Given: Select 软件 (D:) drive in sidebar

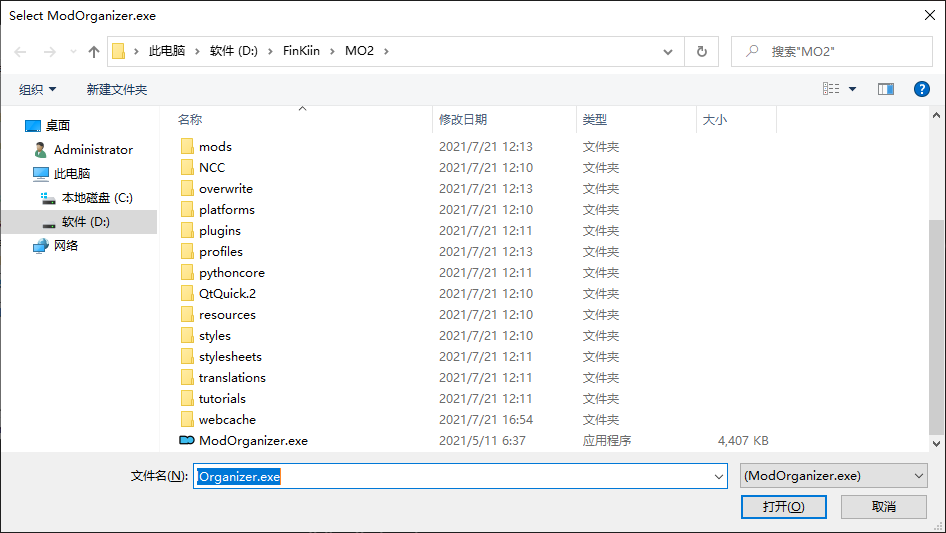Looking at the screenshot, I should pyautogui.click(x=78, y=222).
